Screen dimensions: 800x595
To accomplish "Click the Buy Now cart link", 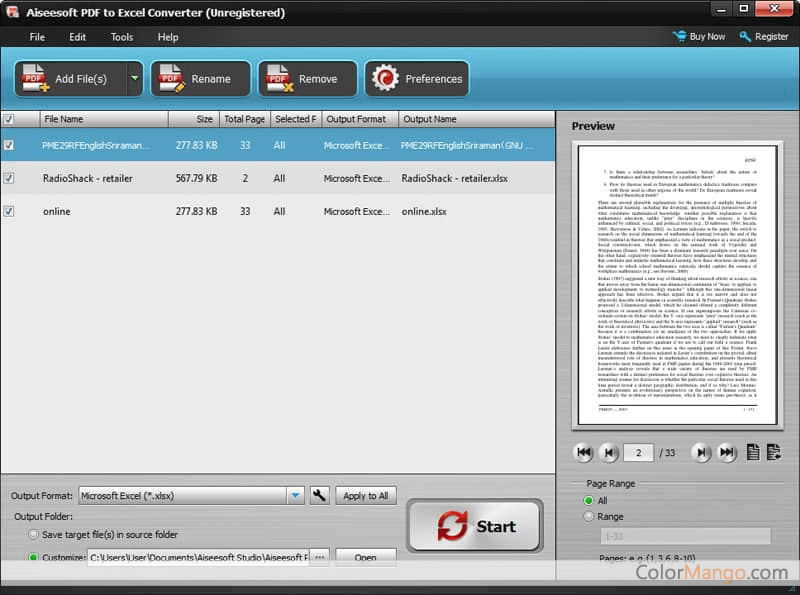I will coord(699,37).
